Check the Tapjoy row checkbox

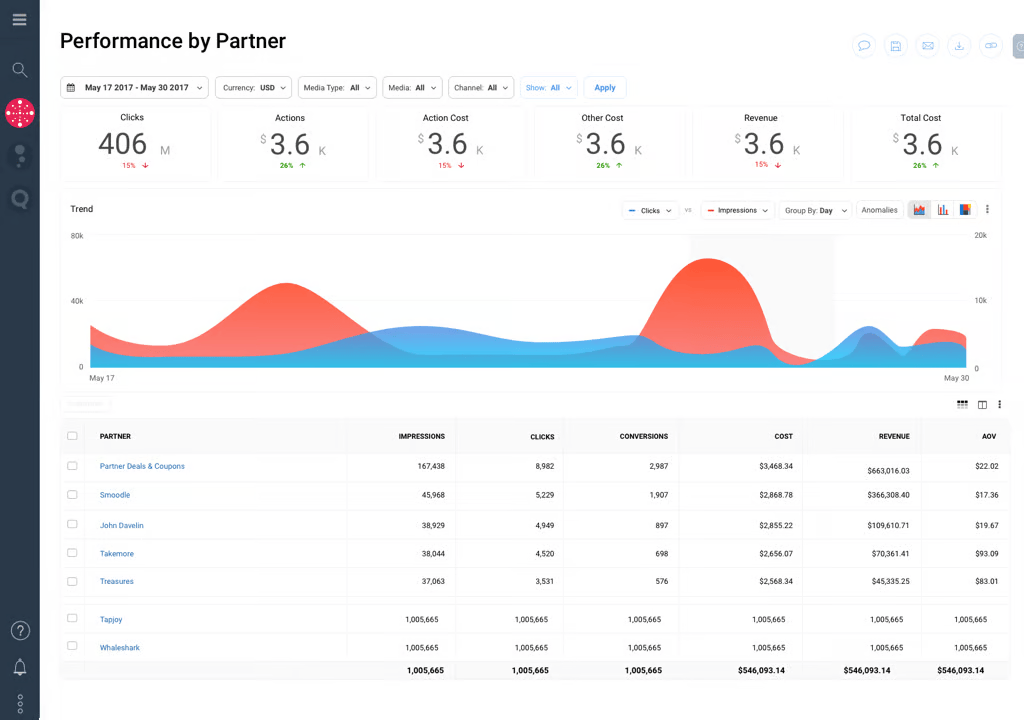[72, 618]
